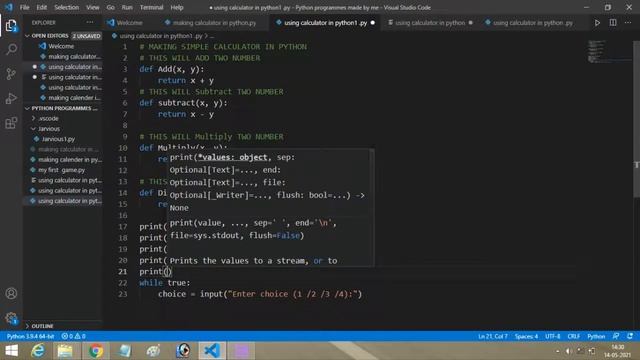The height and width of the screenshot is (360, 640).
Task: Click the feedback icon in status bar
Action: pos(616,336)
